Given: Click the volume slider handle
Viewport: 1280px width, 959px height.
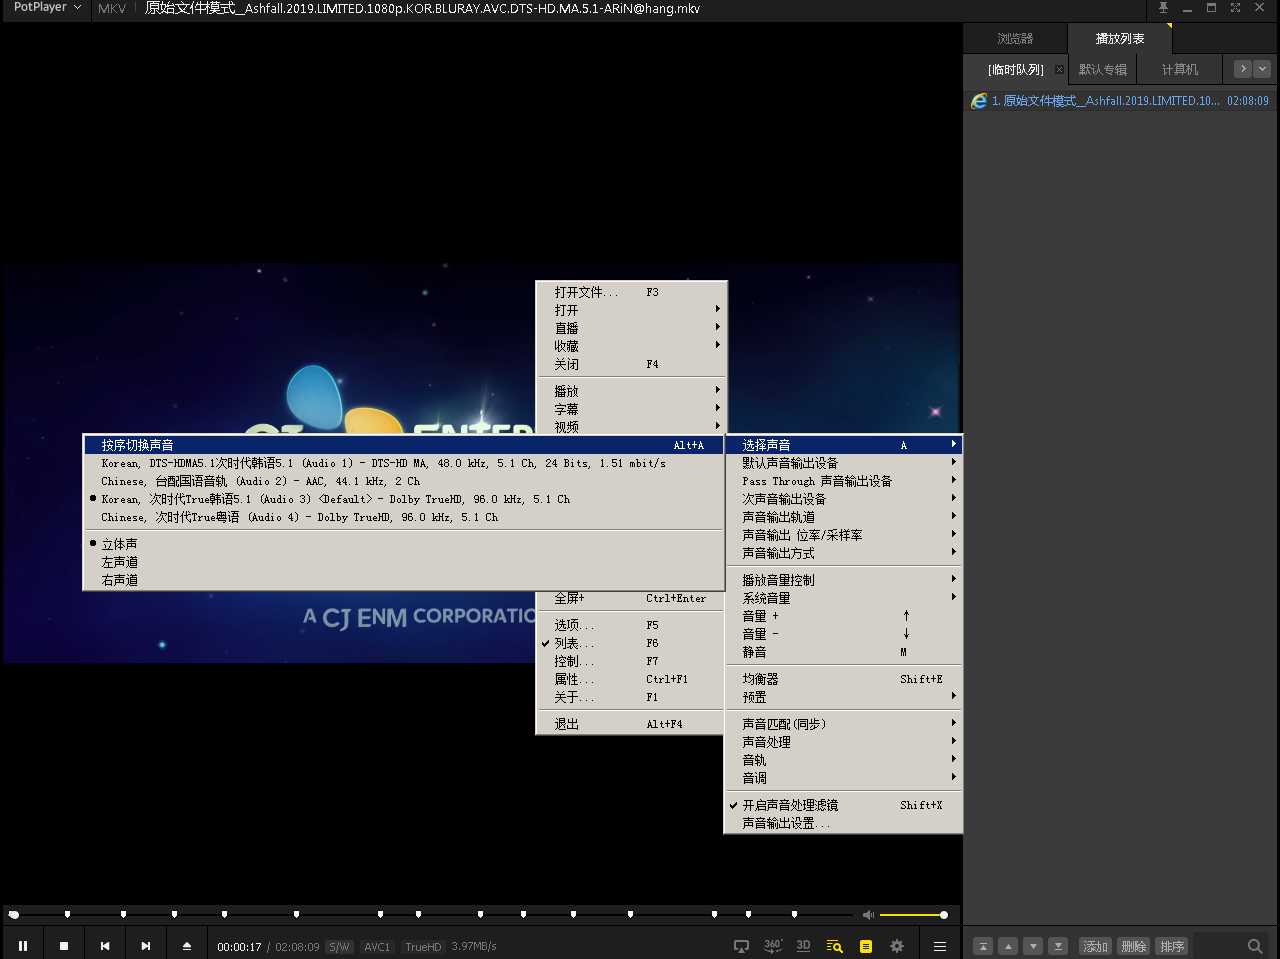Looking at the screenshot, I should (x=943, y=915).
